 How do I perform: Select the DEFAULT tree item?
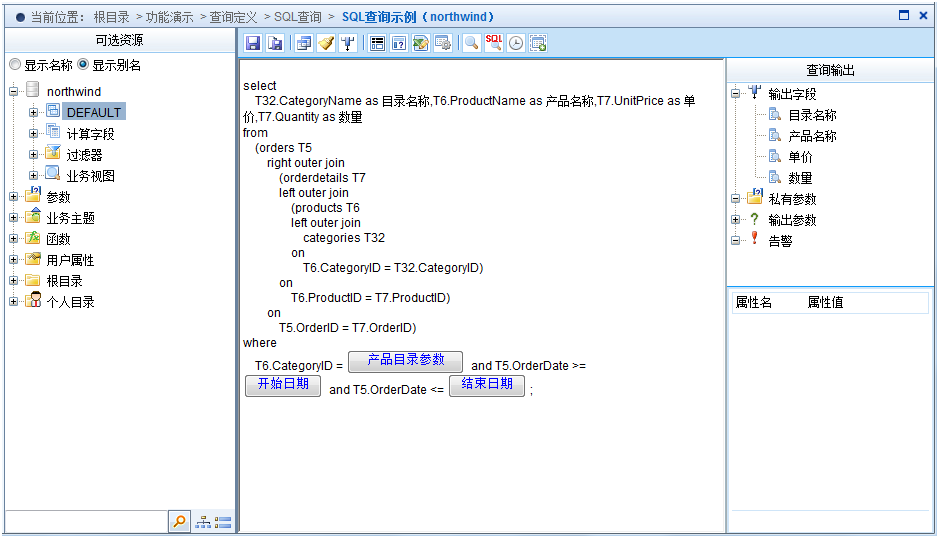pyautogui.click(x=93, y=112)
